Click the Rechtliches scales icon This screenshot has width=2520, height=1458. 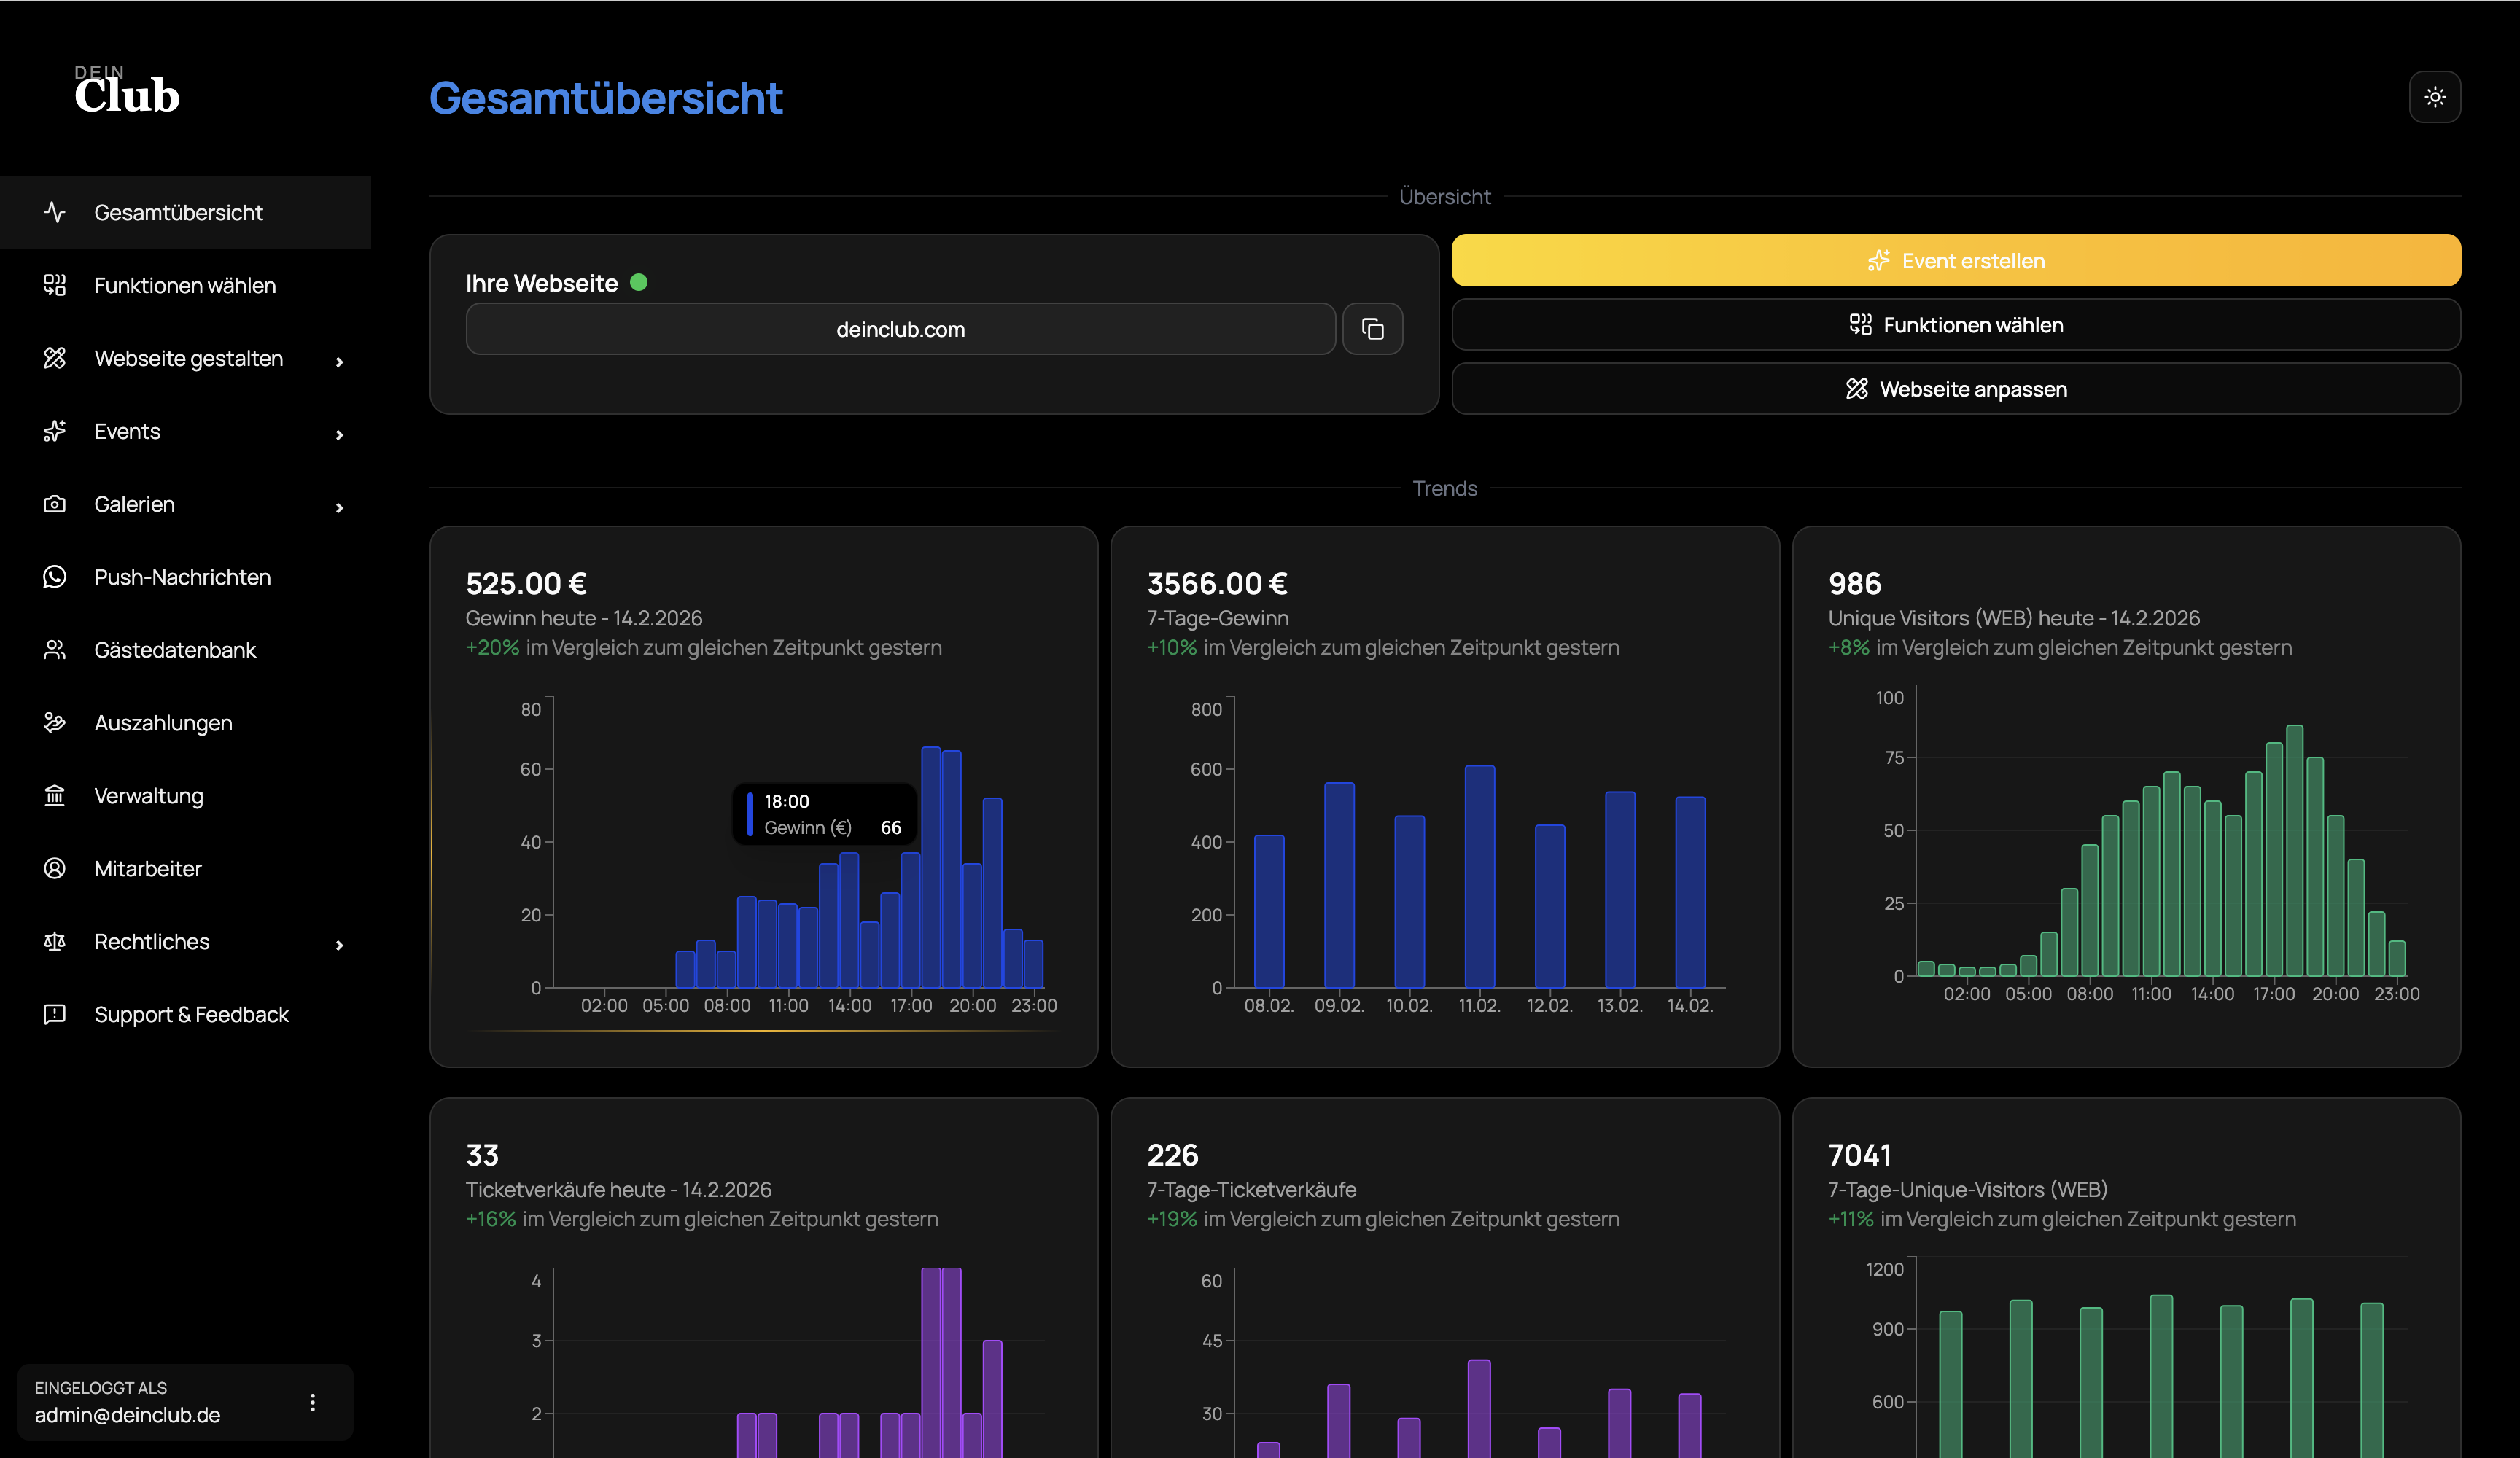coord(55,941)
